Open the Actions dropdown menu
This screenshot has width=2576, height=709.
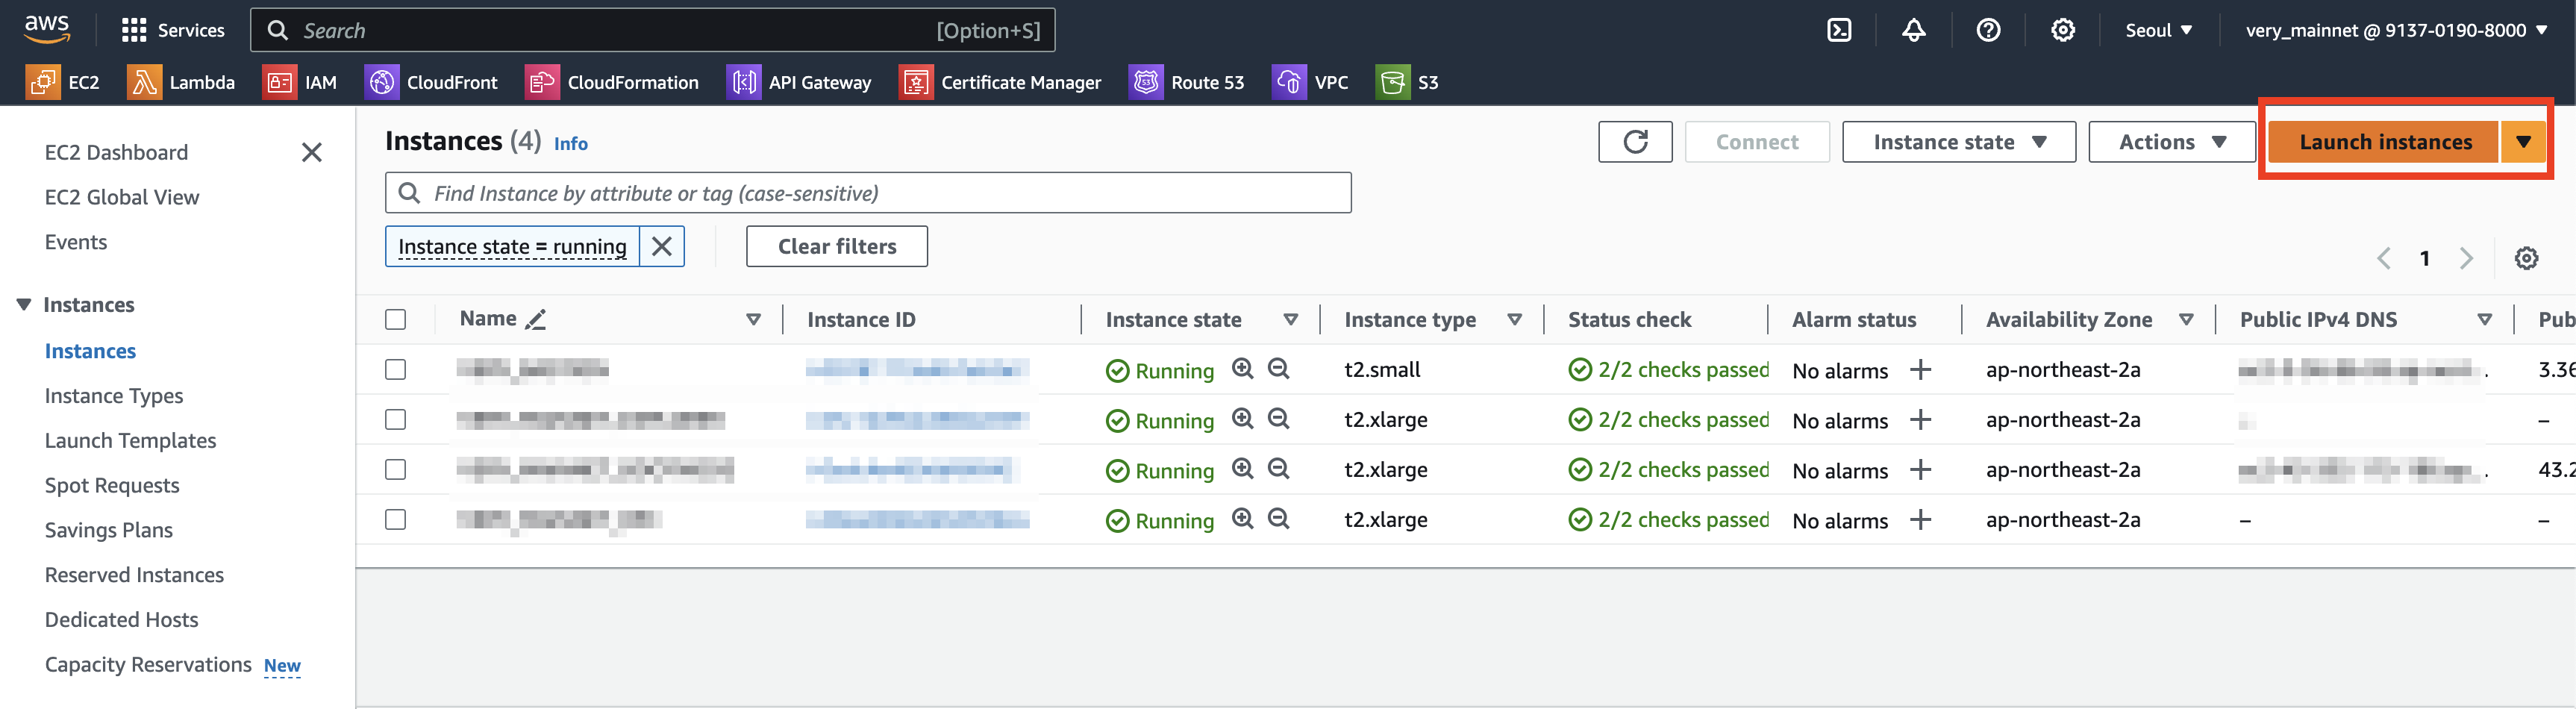click(2171, 142)
